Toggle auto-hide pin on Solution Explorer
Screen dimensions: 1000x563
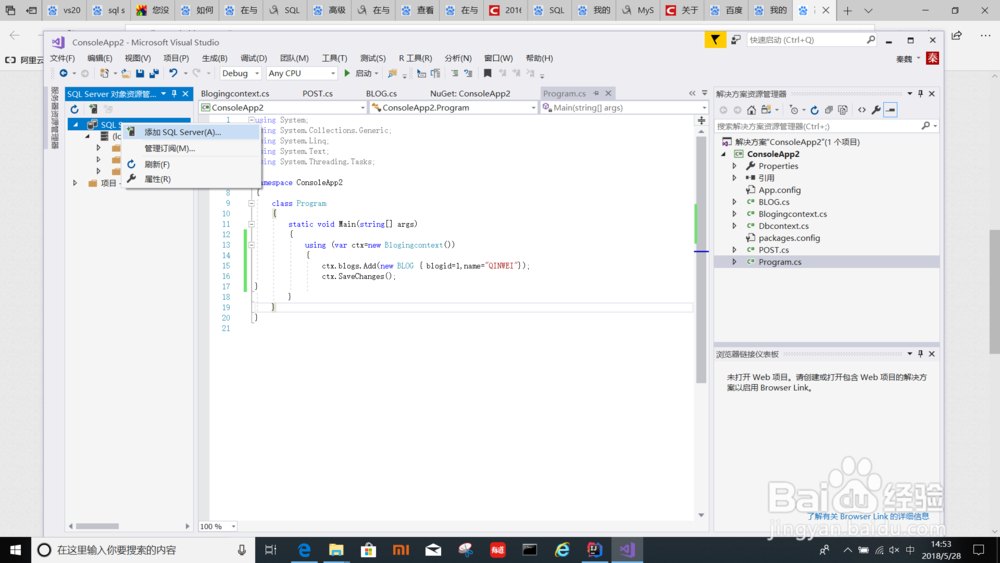[920, 94]
